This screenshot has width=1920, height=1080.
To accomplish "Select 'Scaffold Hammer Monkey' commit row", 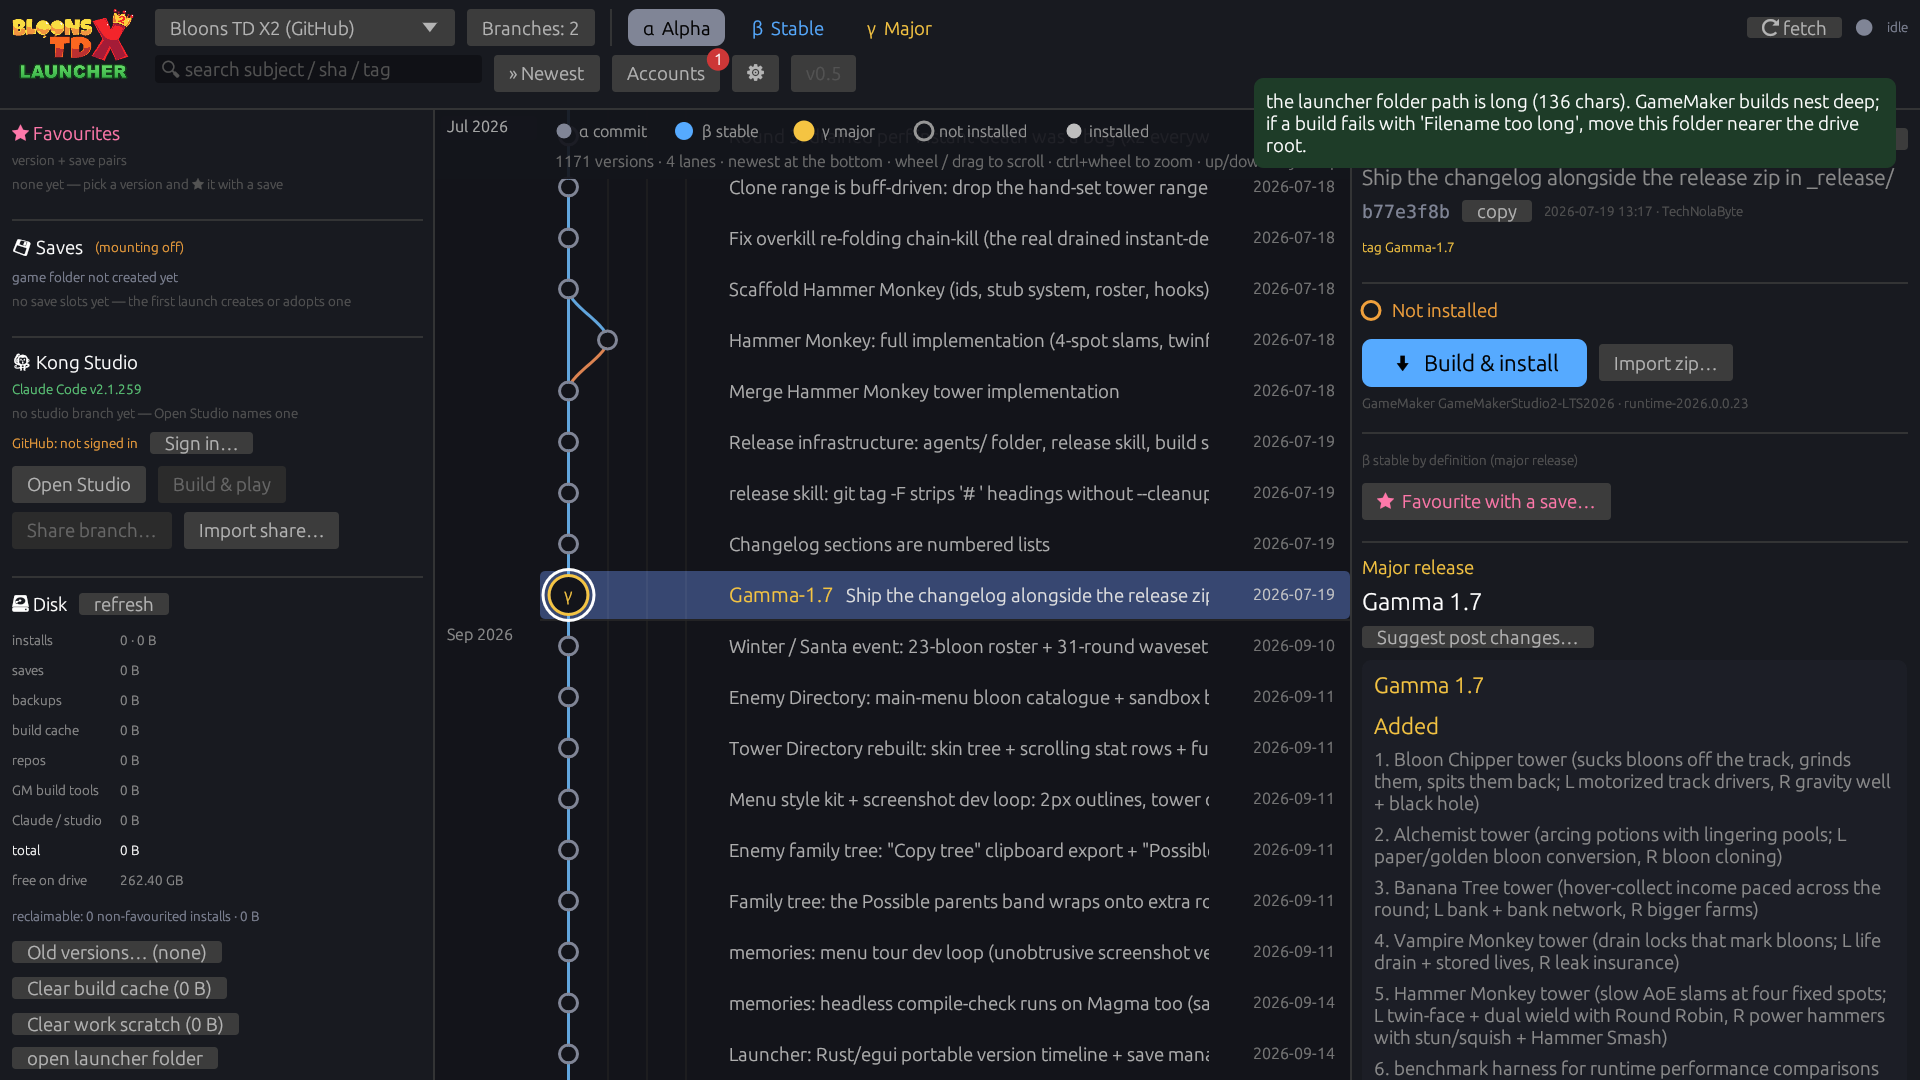I will 945,289.
